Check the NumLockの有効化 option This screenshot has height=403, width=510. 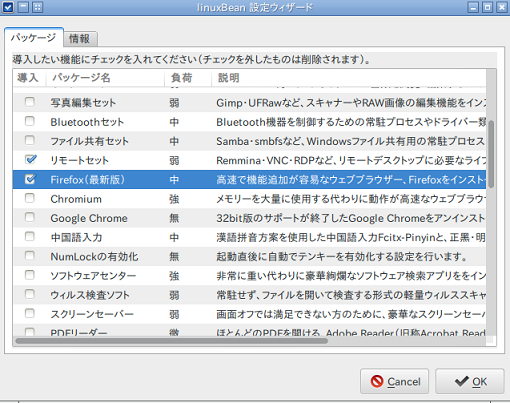click(30, 256)
